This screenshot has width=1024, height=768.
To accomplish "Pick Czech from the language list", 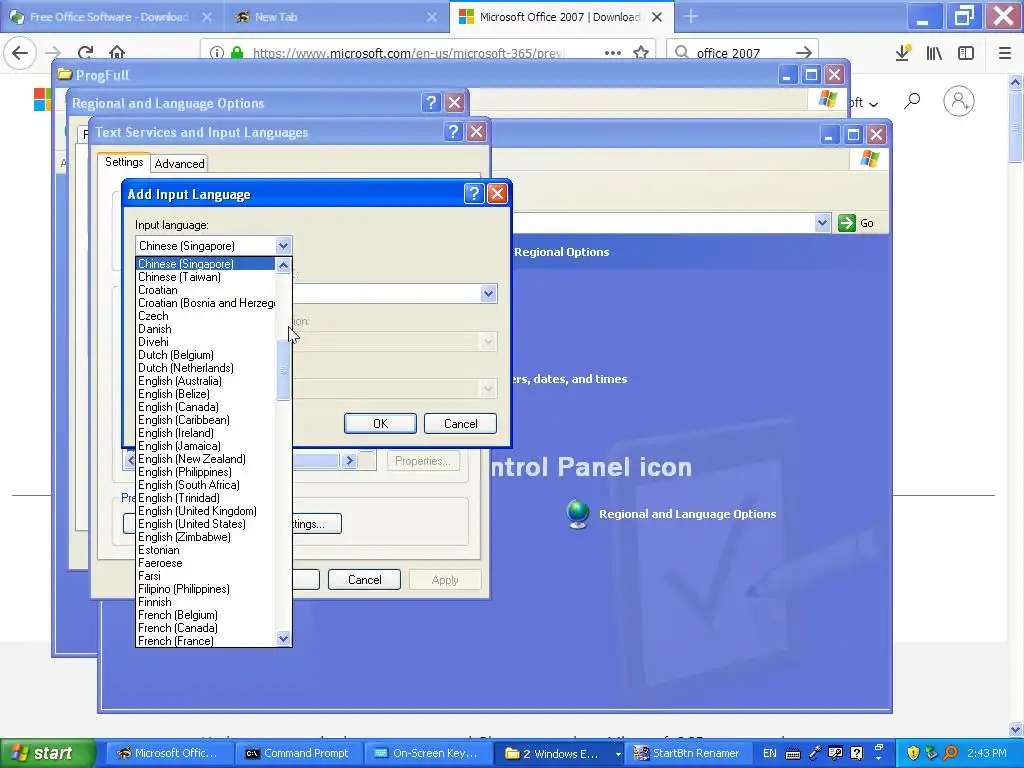I will pyautogui.click(x=206, y=316).
